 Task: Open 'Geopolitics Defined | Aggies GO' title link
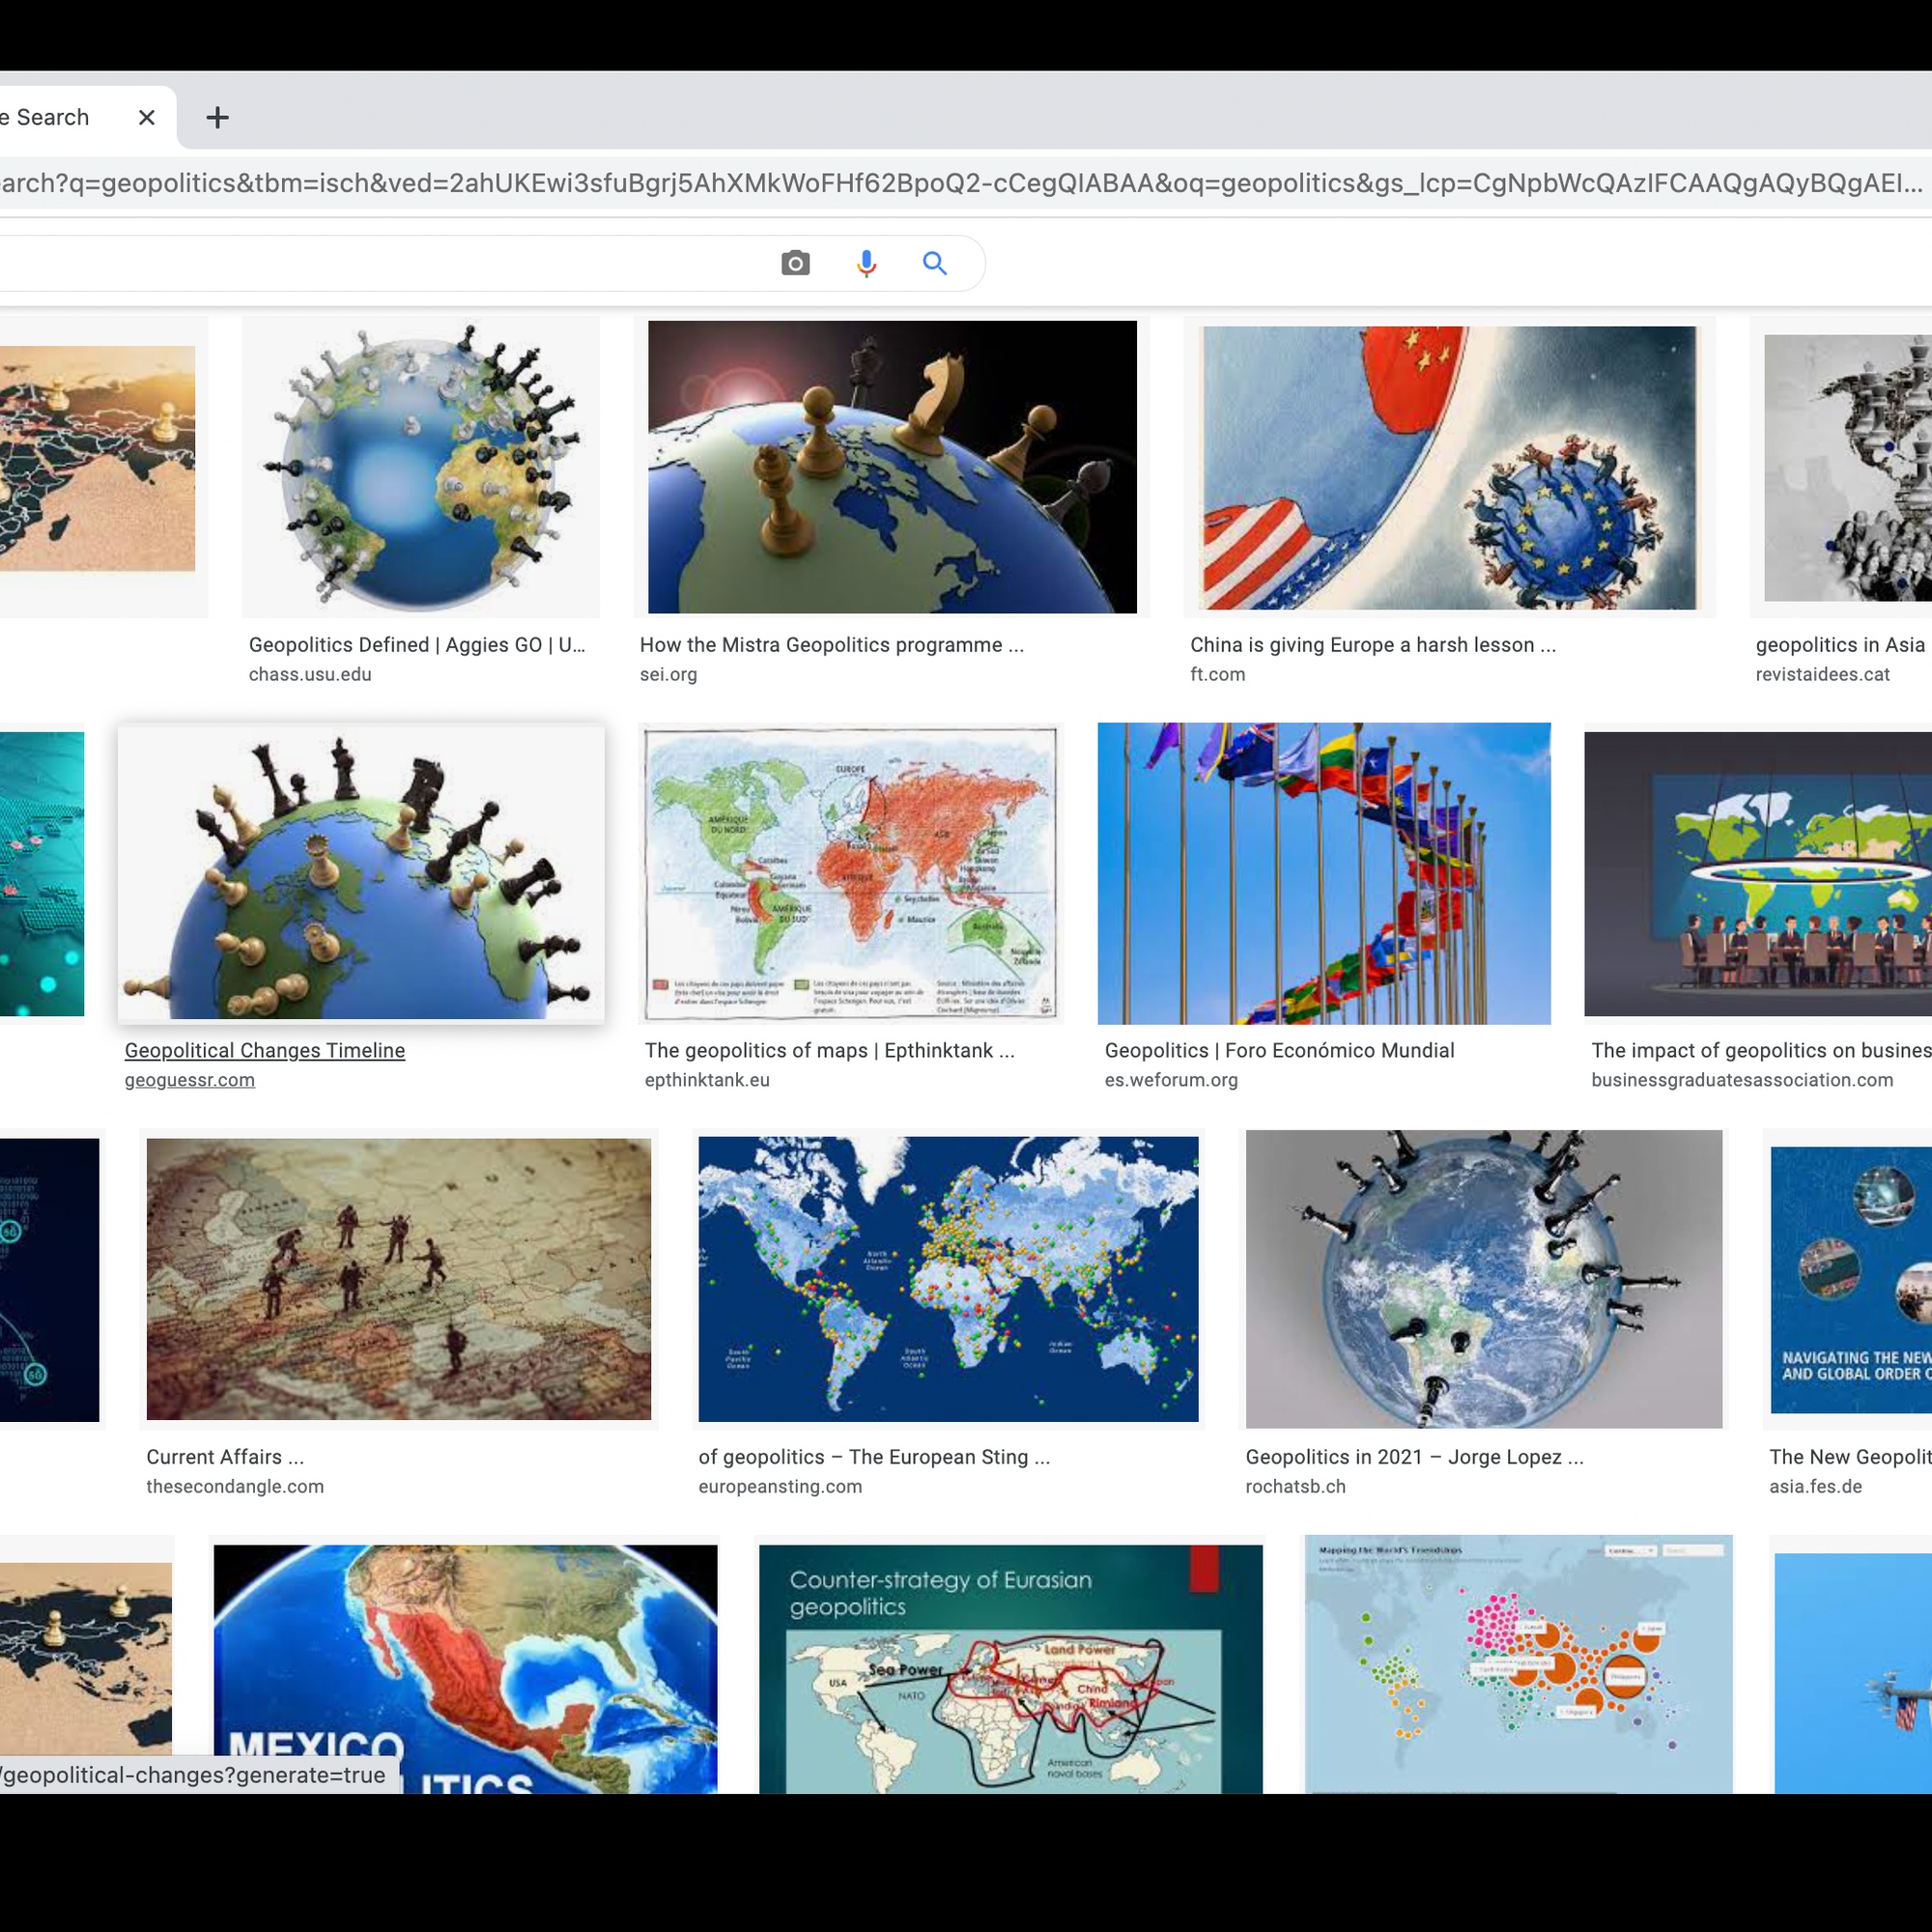[417, 645]
